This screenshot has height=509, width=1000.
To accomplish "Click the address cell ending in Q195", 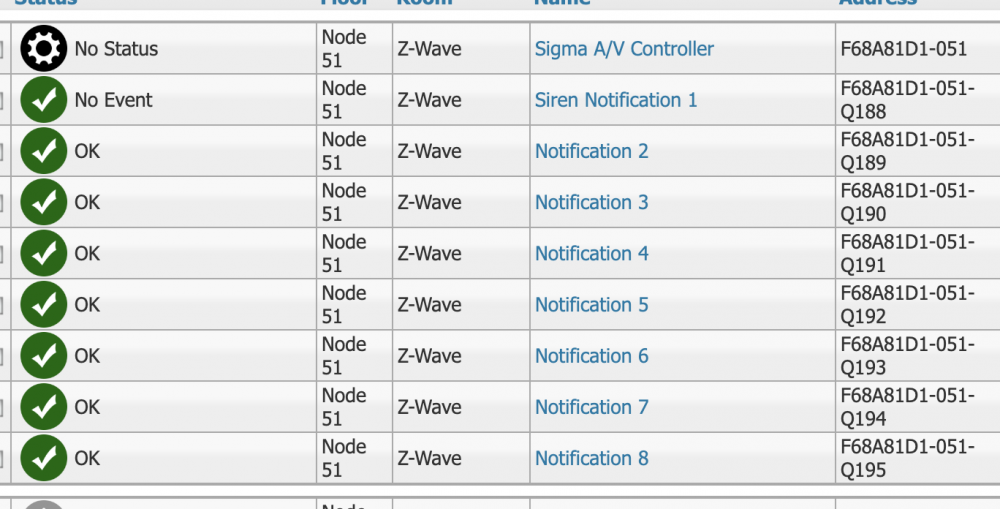I will tap(907, 458).
